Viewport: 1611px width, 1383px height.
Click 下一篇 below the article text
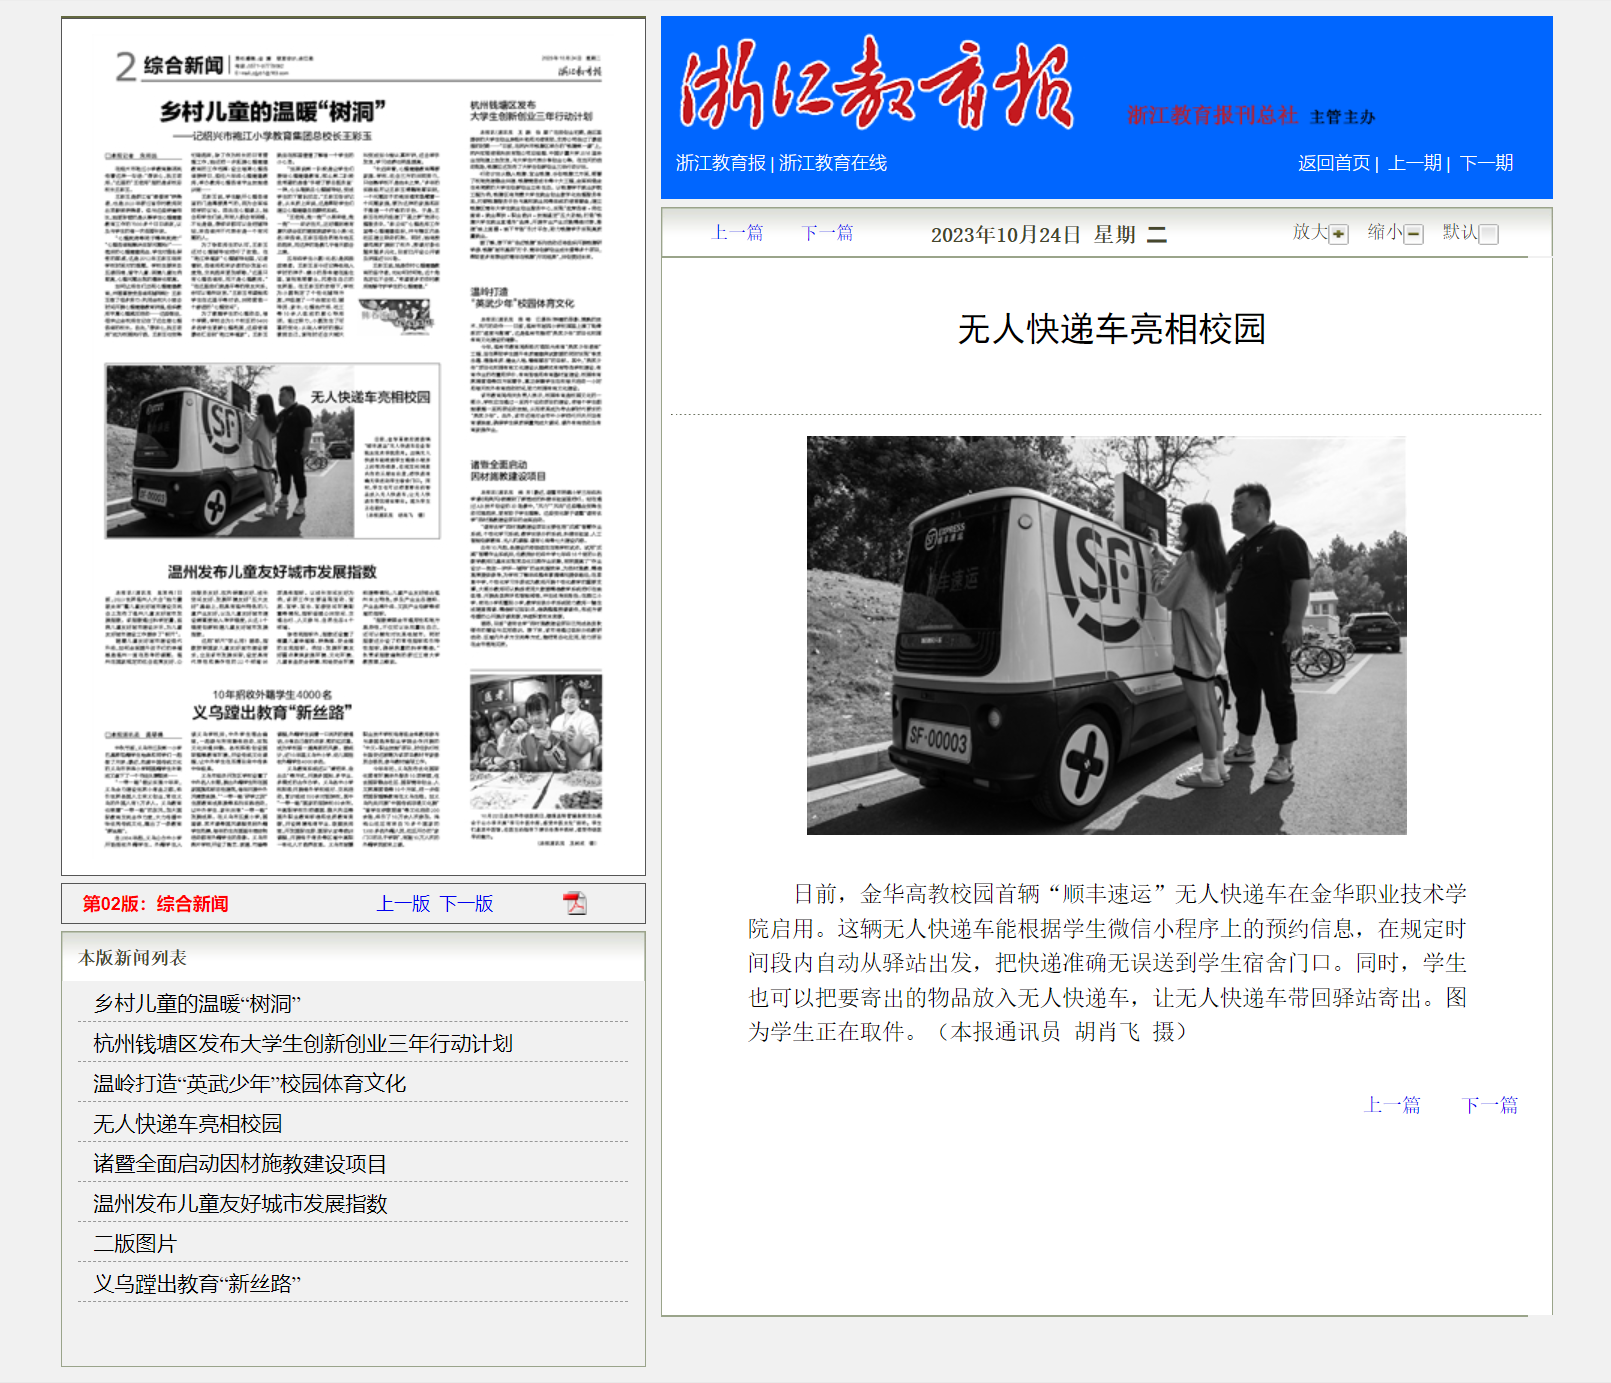pyautogui.click(x=1489, y=1105)
